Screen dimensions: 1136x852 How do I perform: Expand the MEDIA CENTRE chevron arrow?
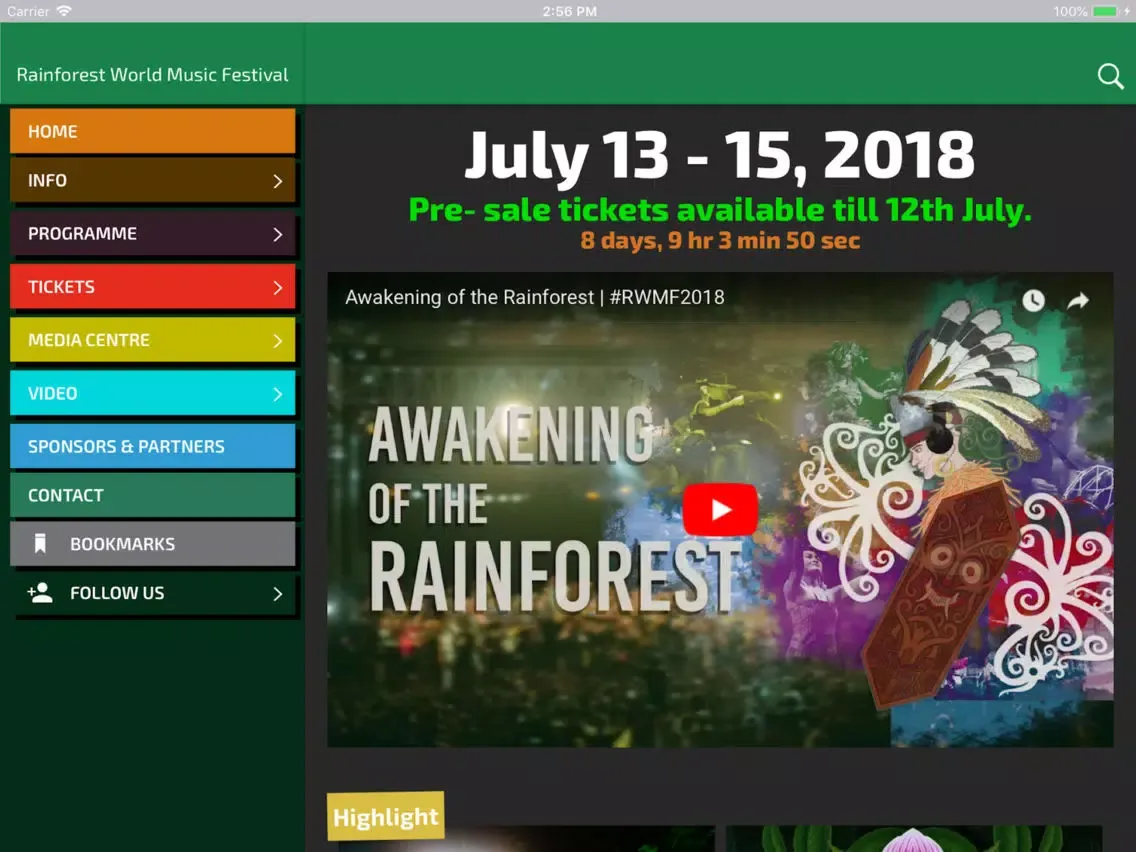pos(277,341)
